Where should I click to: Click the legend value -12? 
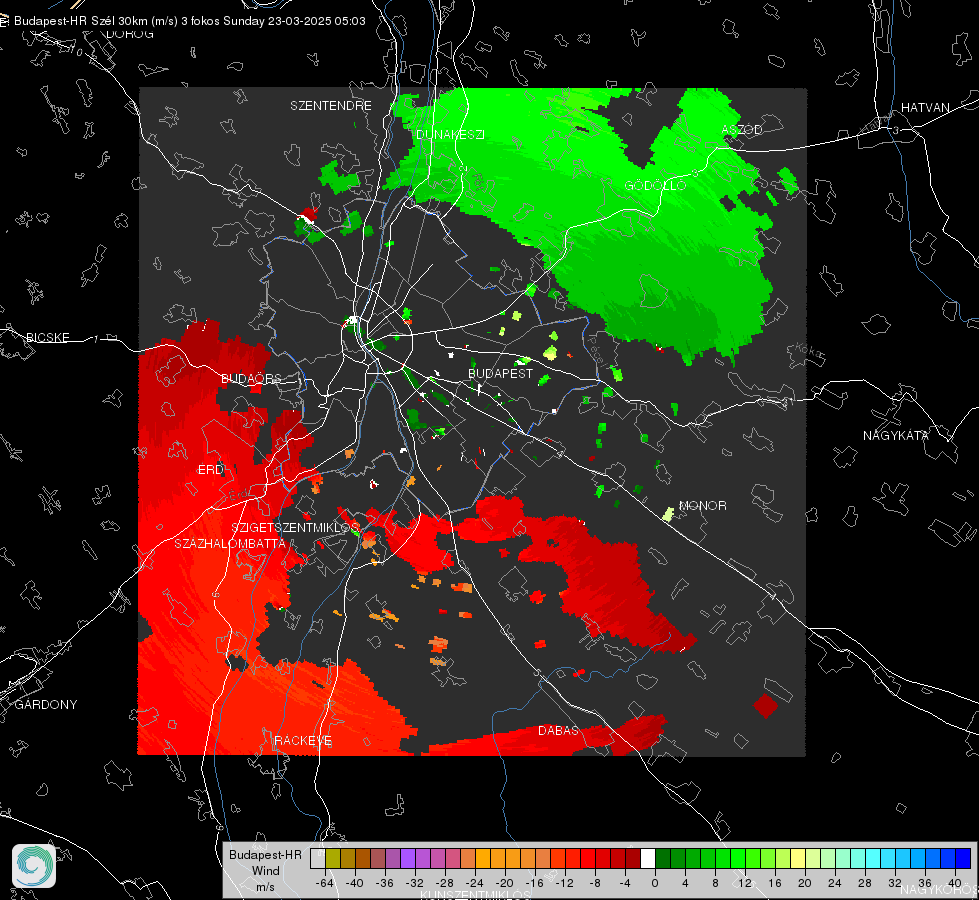click(x=564, y=883)
